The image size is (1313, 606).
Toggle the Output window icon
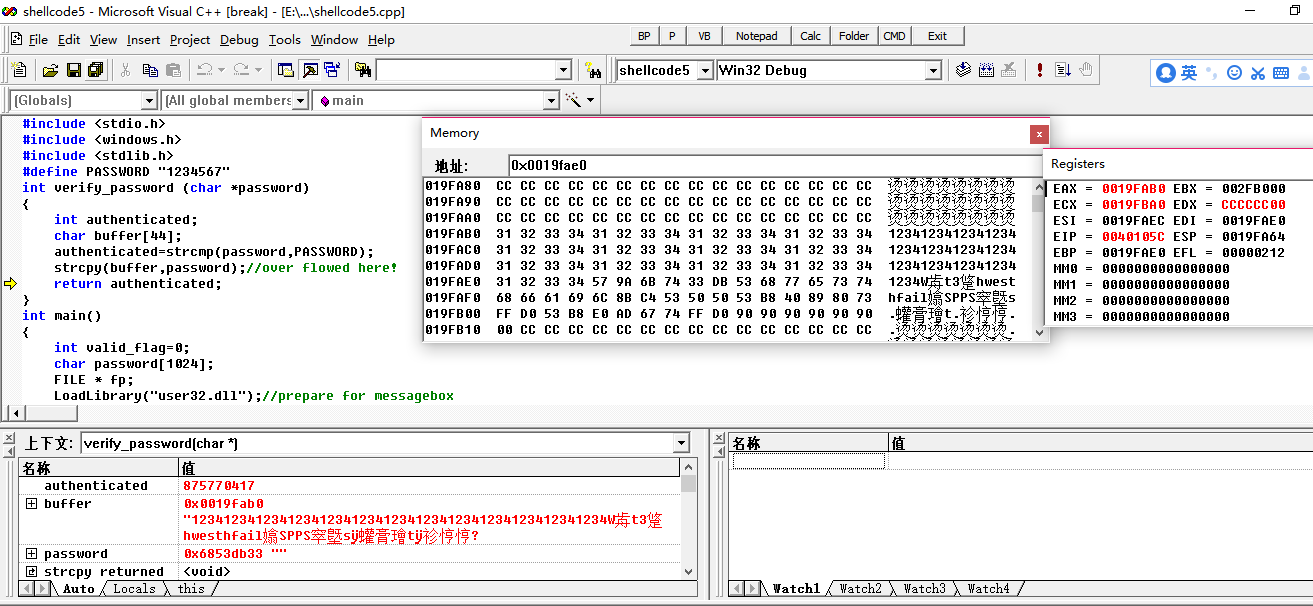coord(309,70)
